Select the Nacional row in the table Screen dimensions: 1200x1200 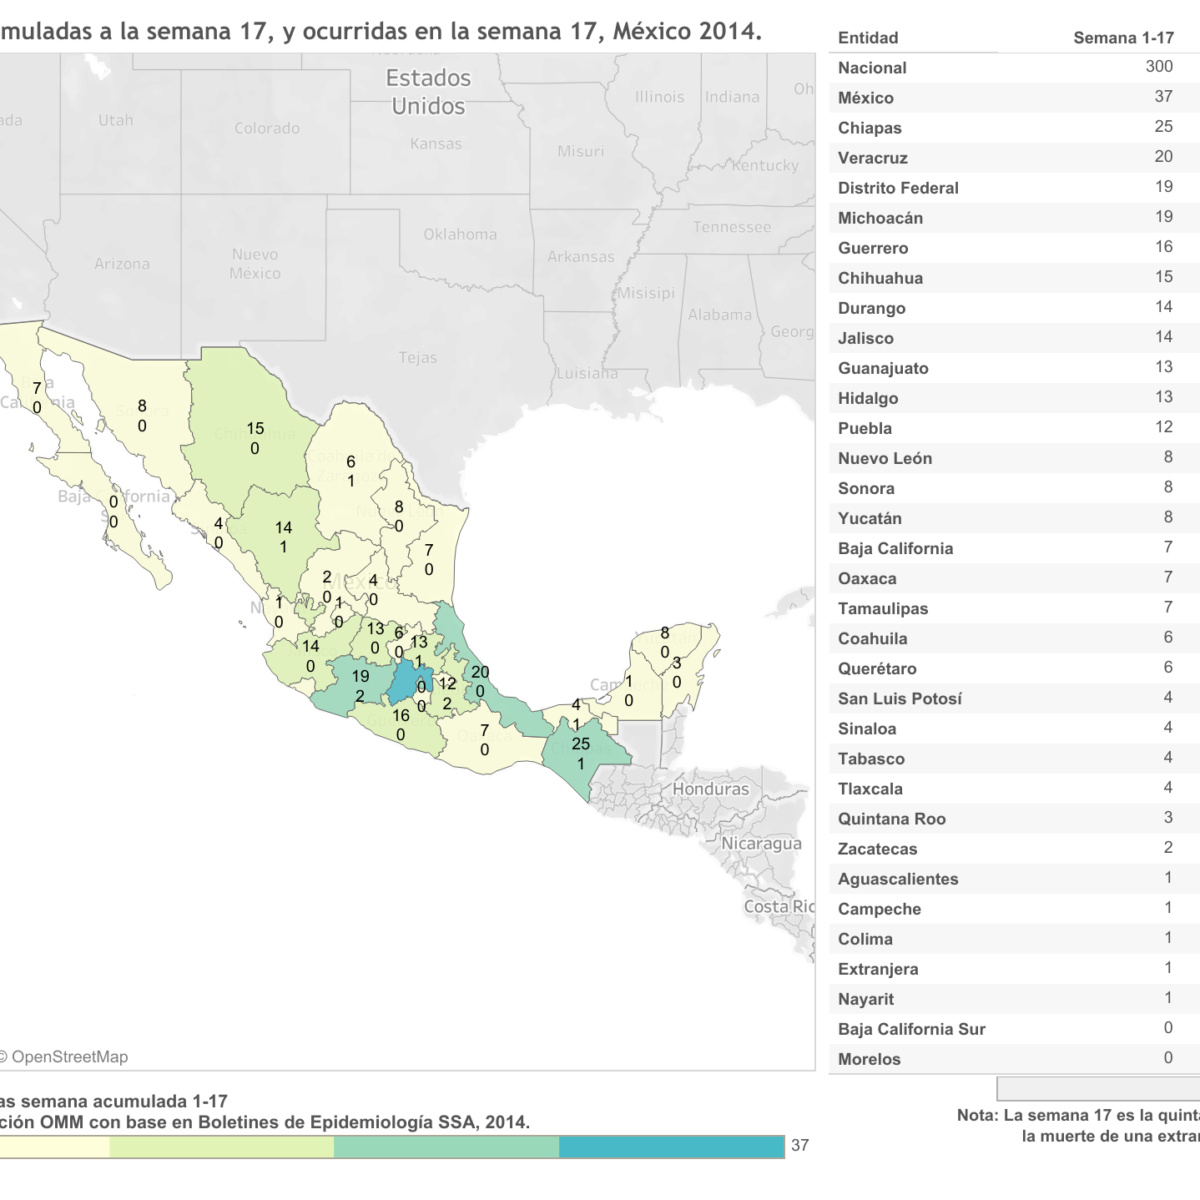pyautogui.click(x=1000, y=68)
